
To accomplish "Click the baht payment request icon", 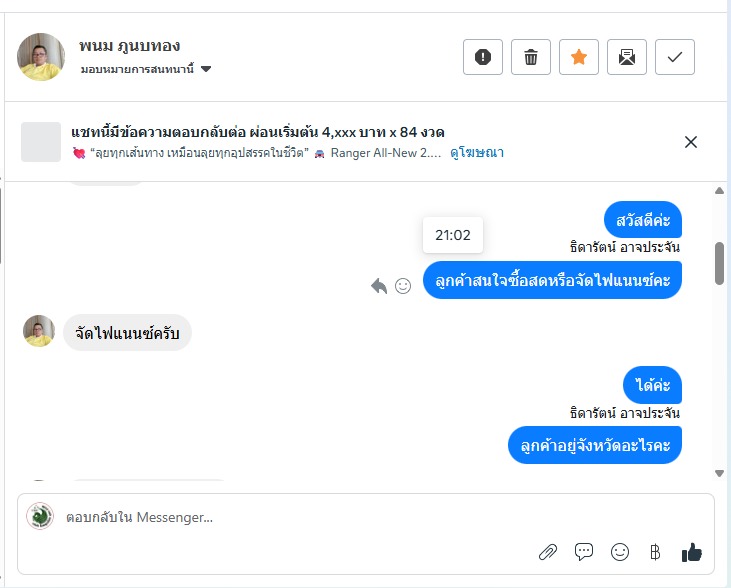I will click(x=655, y=551).
